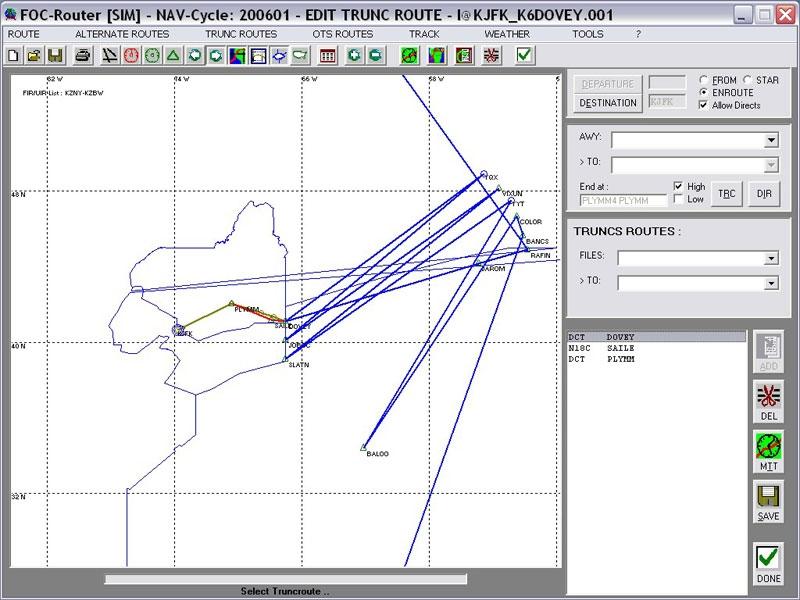
Task: Click the open folder toolbar icon
Action: (x=33, y=56)
